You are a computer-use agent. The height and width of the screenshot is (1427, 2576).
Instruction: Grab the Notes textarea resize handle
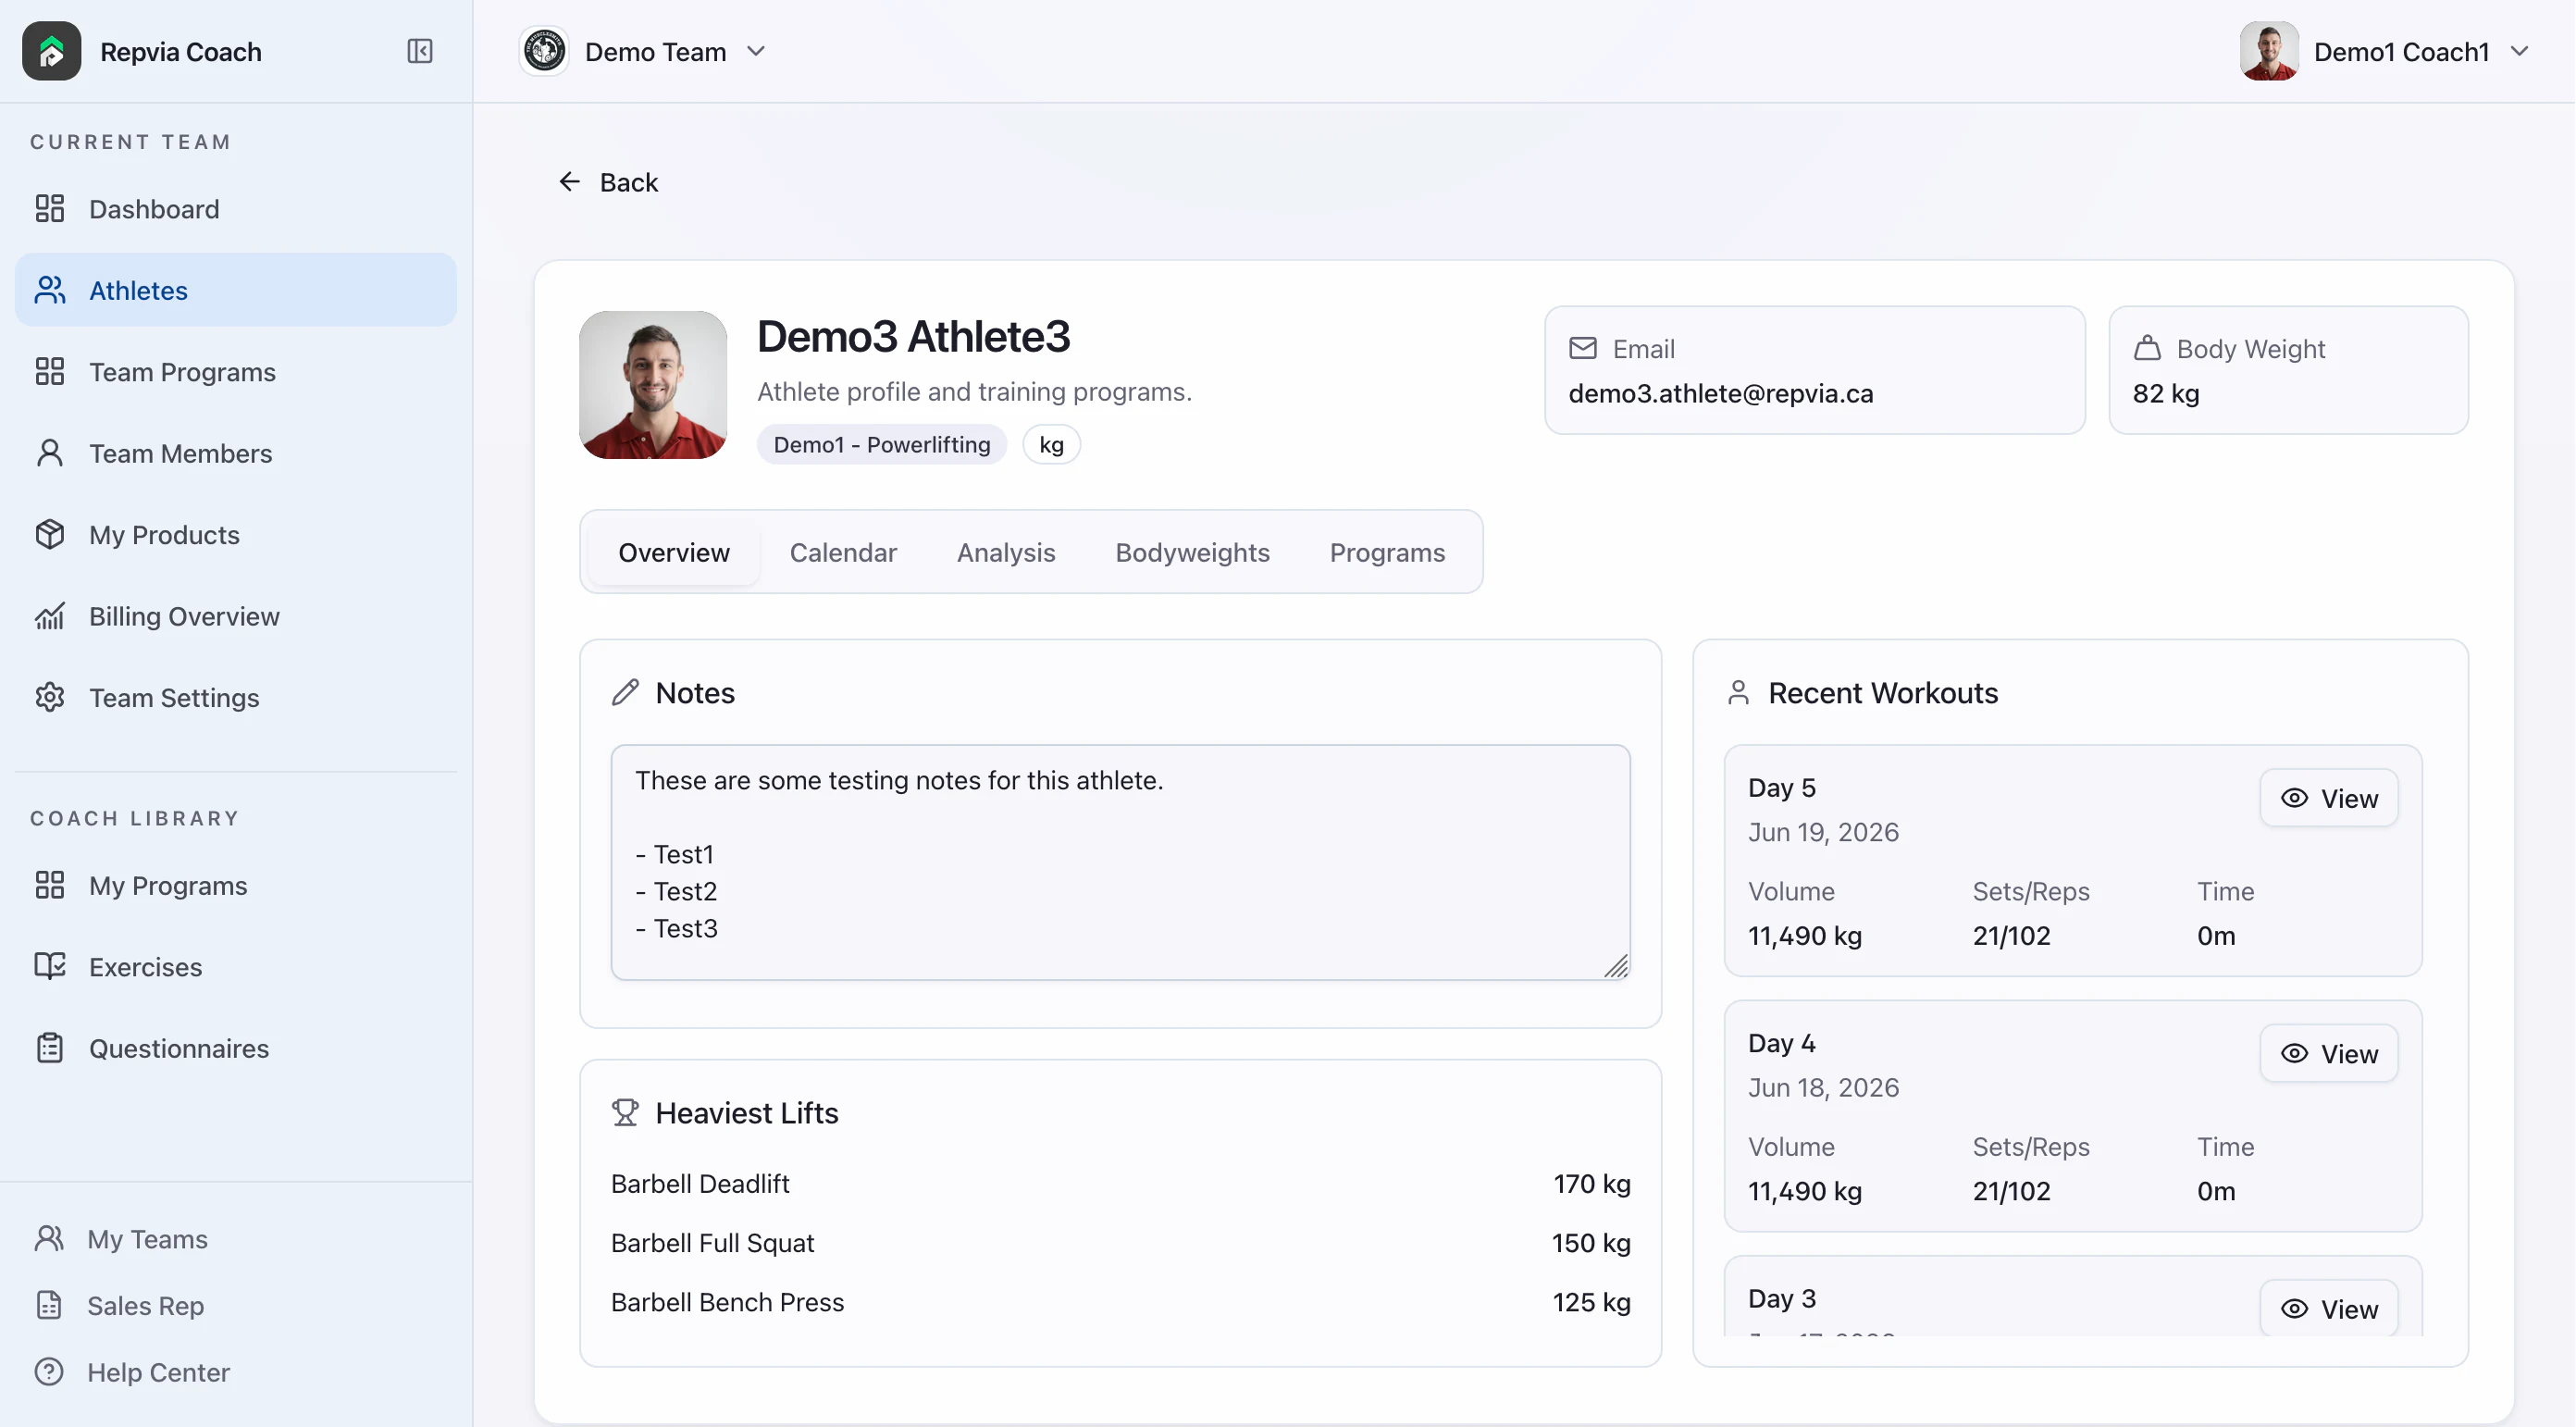click(x=1617, y=967)
